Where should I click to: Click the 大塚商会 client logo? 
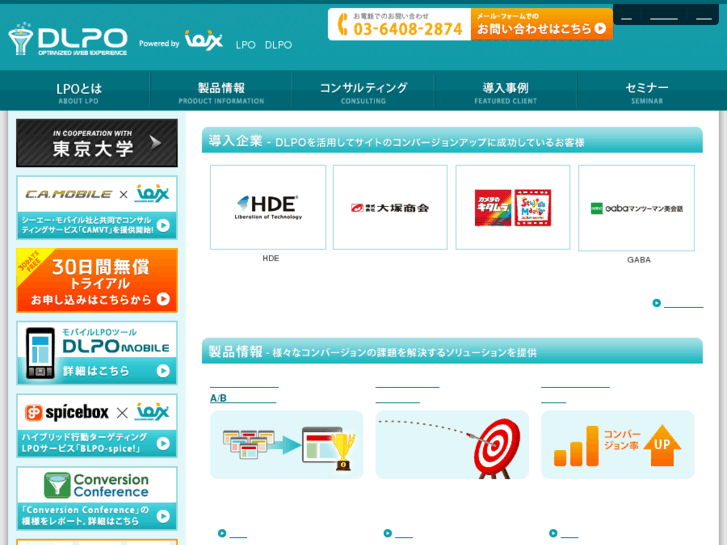390,207
